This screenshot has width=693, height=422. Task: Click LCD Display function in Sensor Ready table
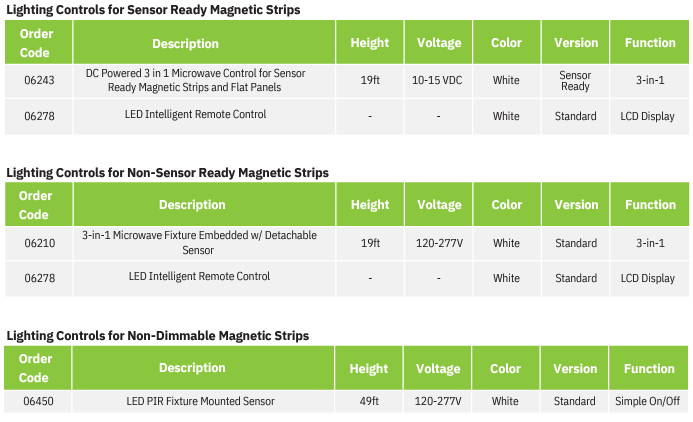(x=647, y=116)
